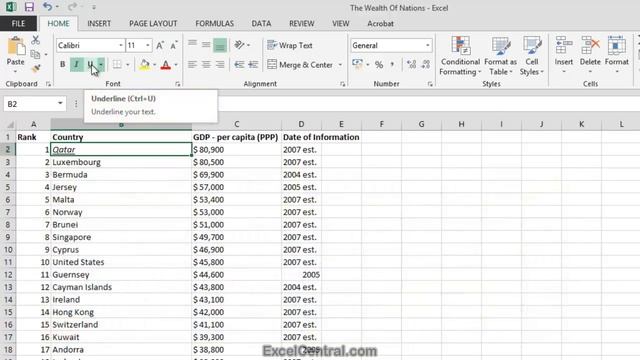Click the Save icon in quick access toolbar
This screenshot has width=640, height=360.
pos(29,7)
